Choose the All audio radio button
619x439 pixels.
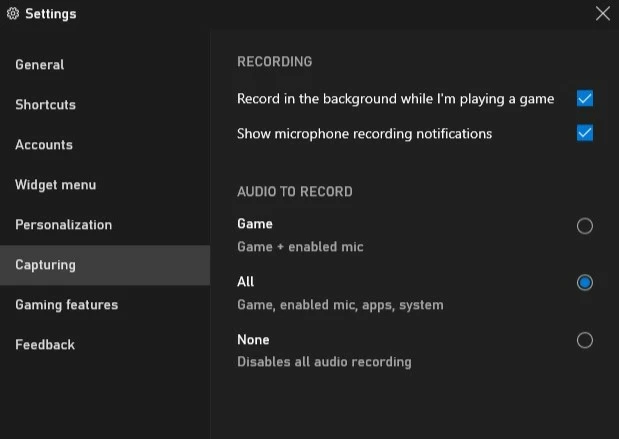[x=585, y=283]
